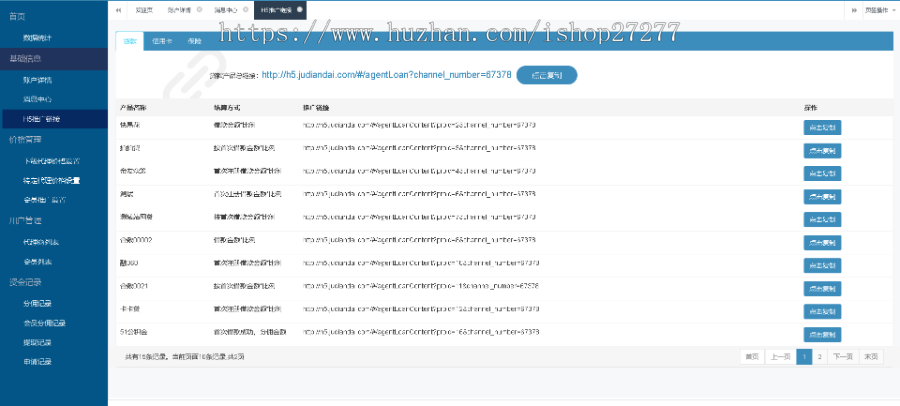Click the 融360 product name cell
900x406 pixels.
[x=129, y=263]
